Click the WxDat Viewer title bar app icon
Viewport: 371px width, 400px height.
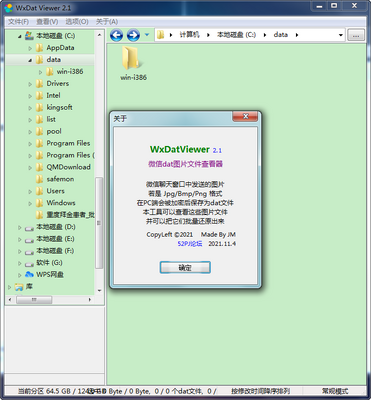tap(8, 7)
